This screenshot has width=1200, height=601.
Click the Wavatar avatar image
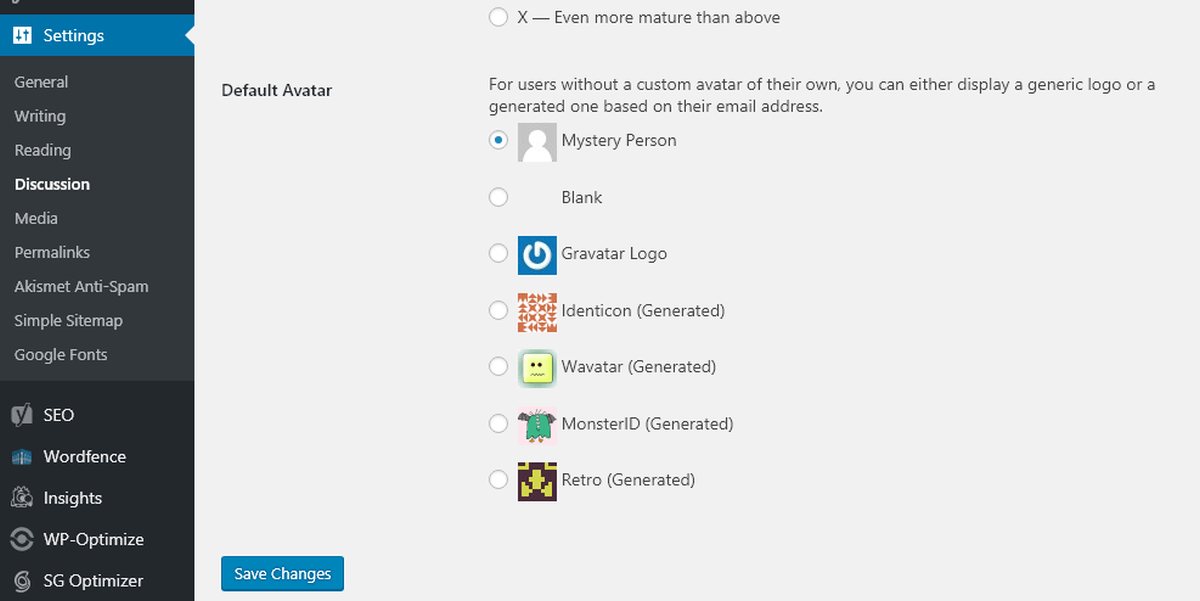pos(537,368)
